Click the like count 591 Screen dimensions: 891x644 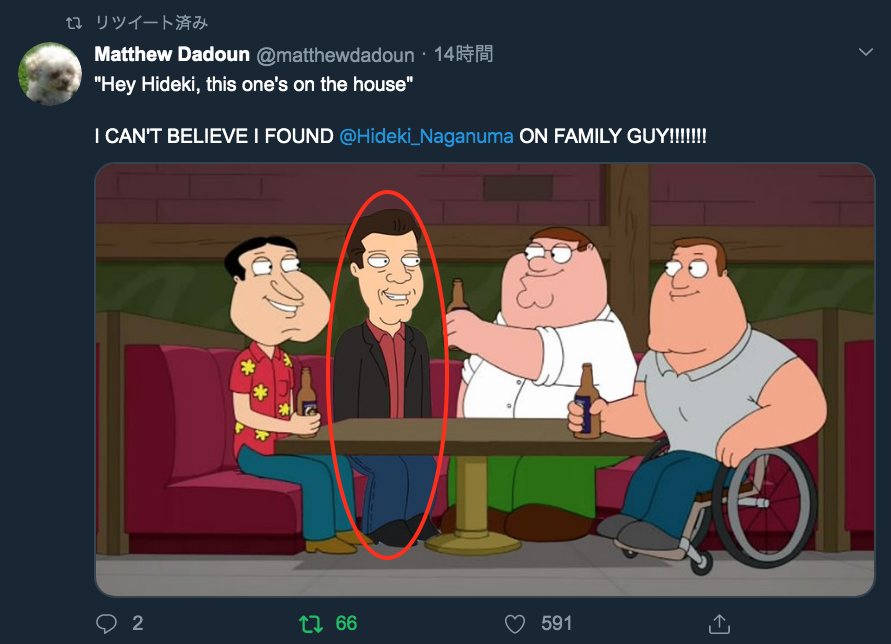556,624
